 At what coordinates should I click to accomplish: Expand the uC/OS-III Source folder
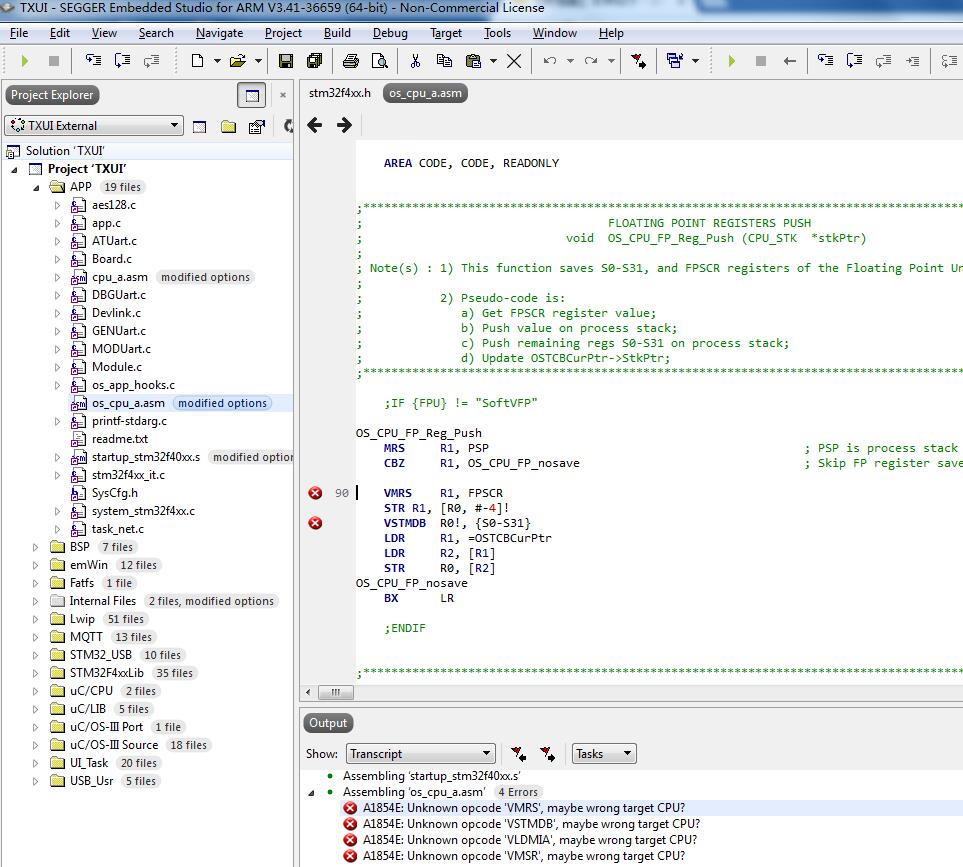[36, 745]
